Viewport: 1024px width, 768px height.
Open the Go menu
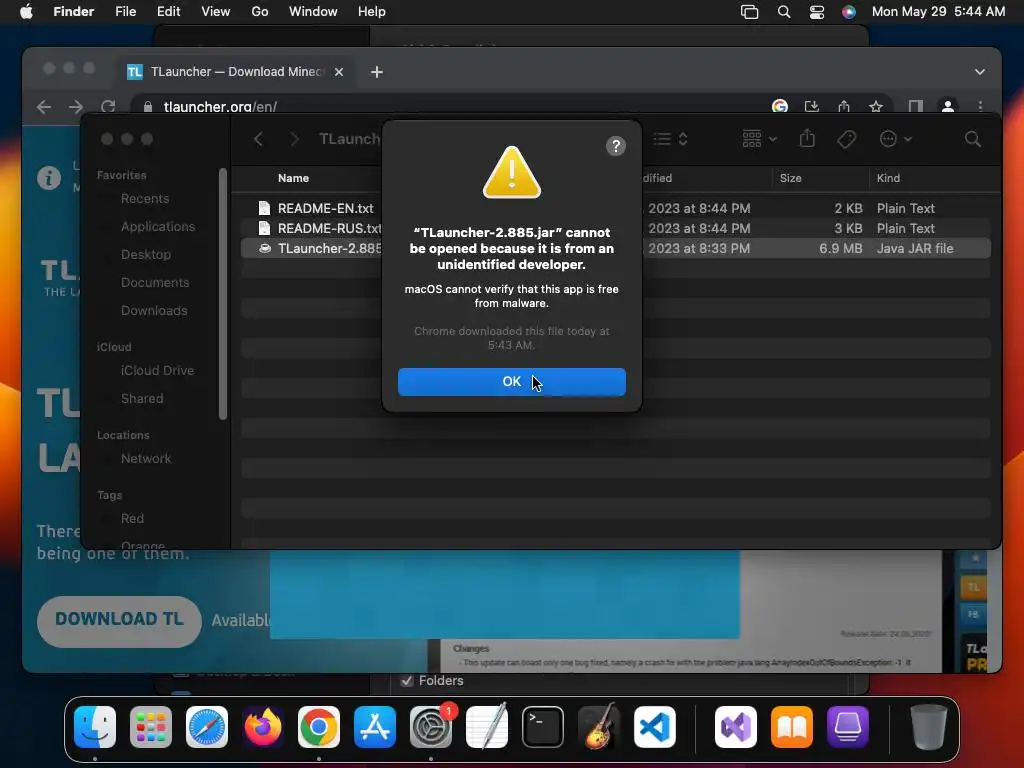click(x=260, y=12)
